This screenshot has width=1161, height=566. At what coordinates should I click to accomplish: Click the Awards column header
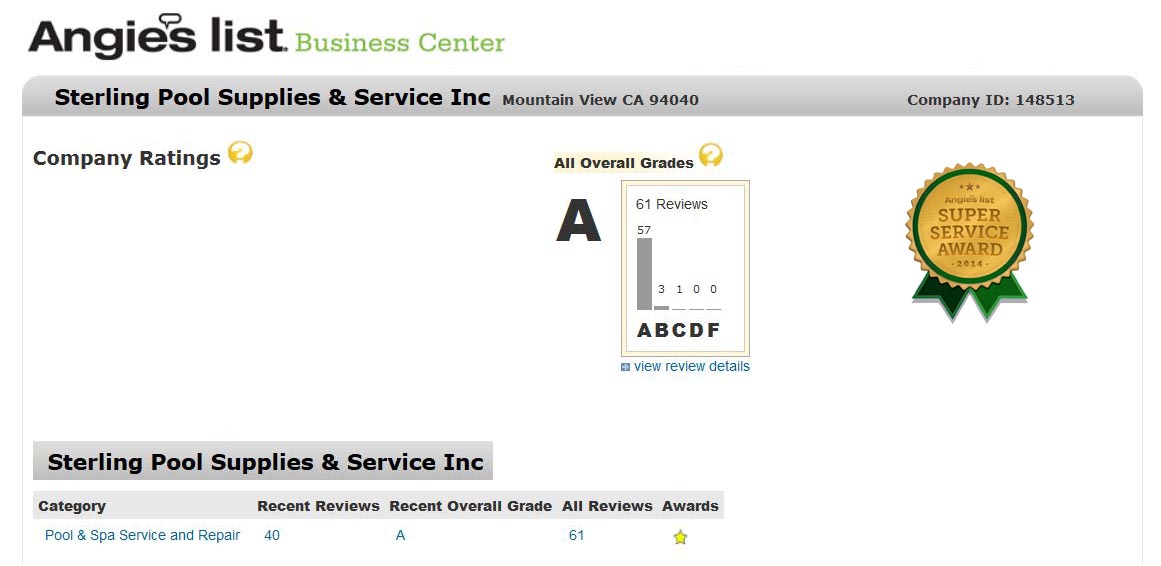[x=690, y=506]
